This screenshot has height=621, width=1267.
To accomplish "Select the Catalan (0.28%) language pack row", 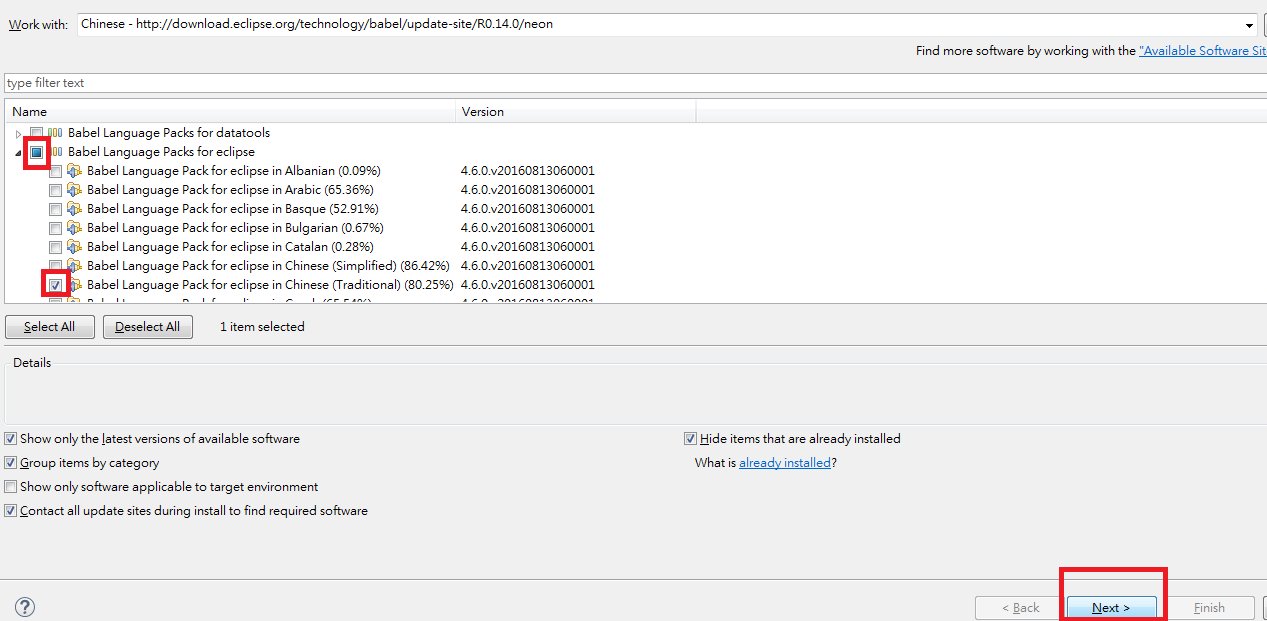I will tap(230, 247).
